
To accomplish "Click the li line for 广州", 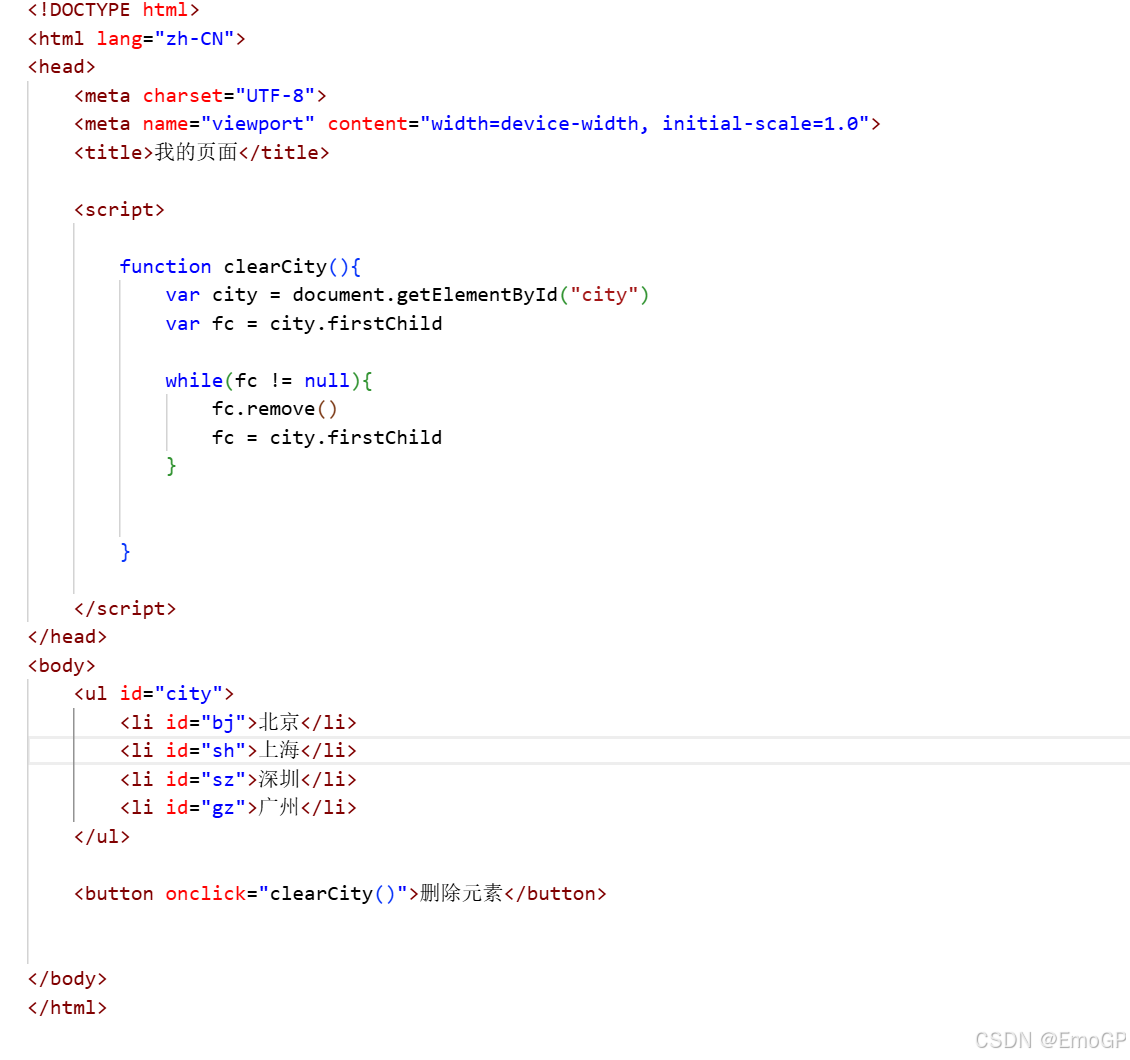I will point(239,808).
